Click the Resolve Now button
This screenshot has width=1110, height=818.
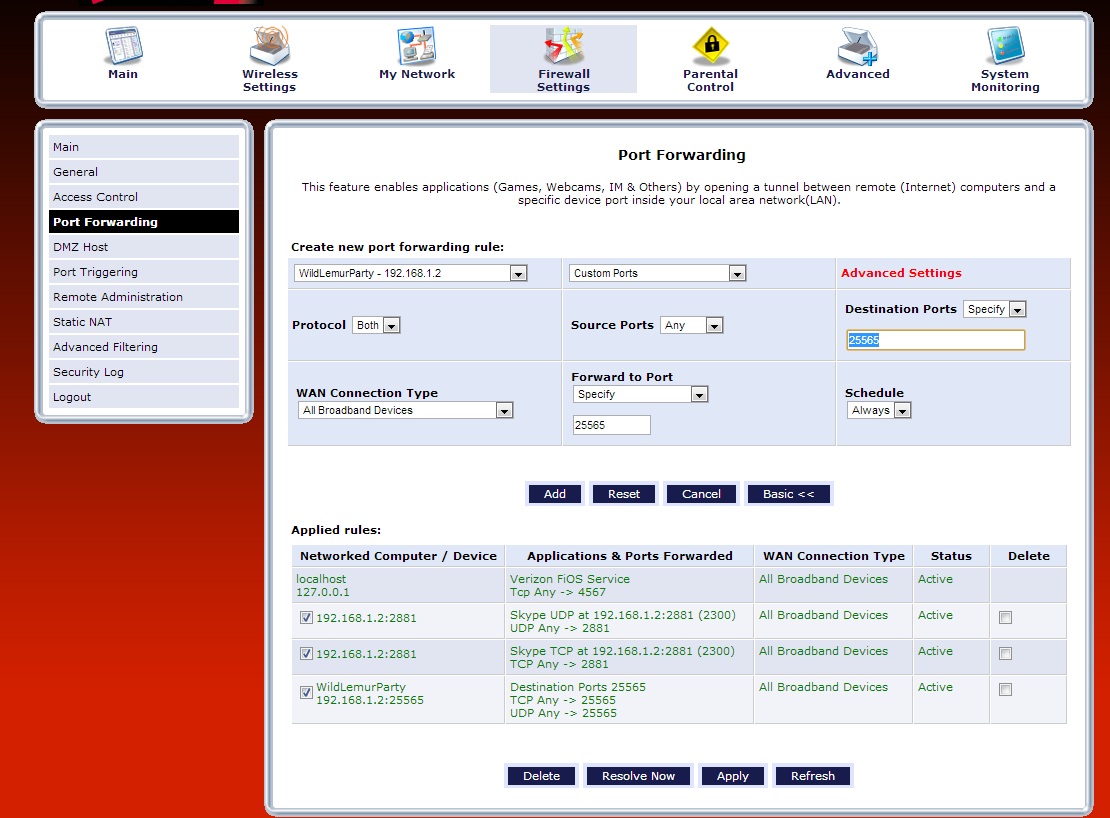pos(639,776)
